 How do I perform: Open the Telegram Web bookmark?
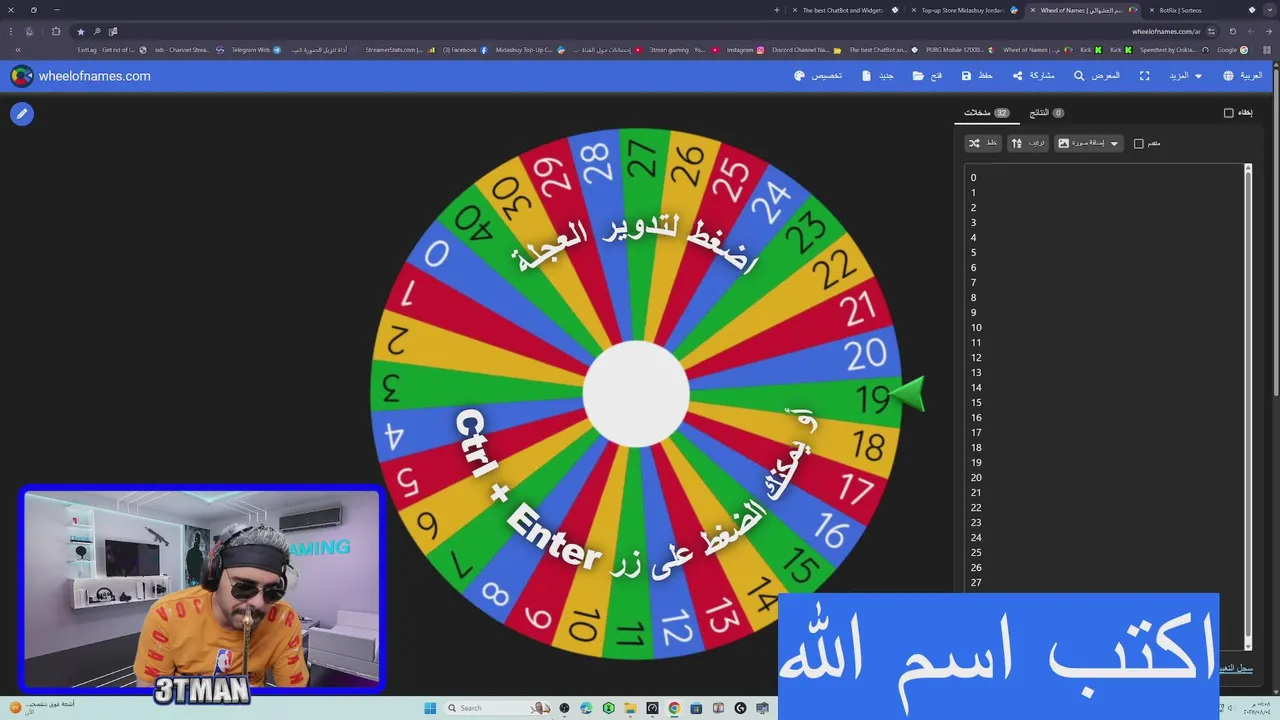point(256,50)
